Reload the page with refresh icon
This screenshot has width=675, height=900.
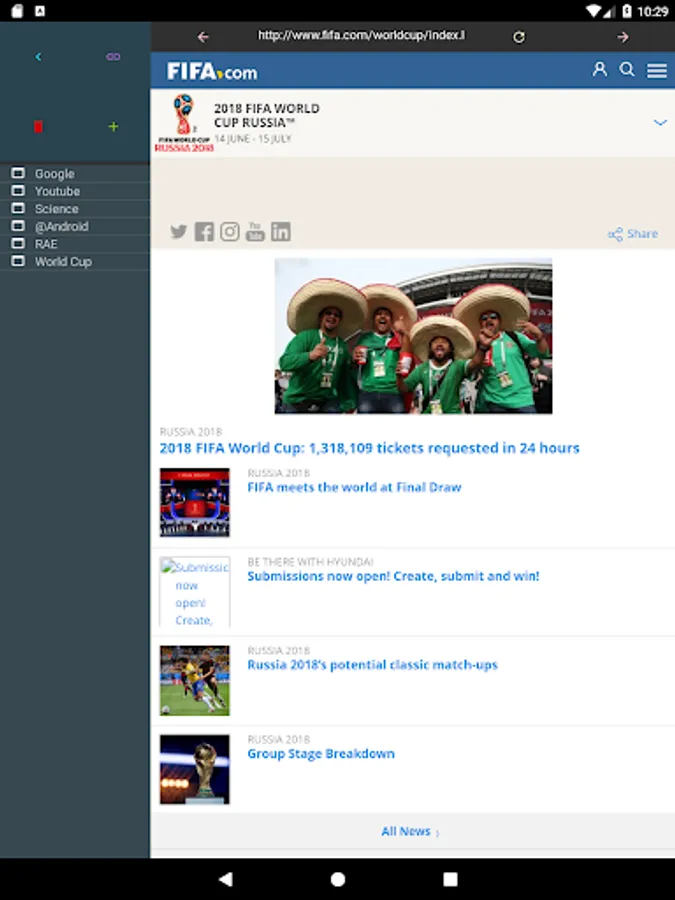tap(519, 37)
